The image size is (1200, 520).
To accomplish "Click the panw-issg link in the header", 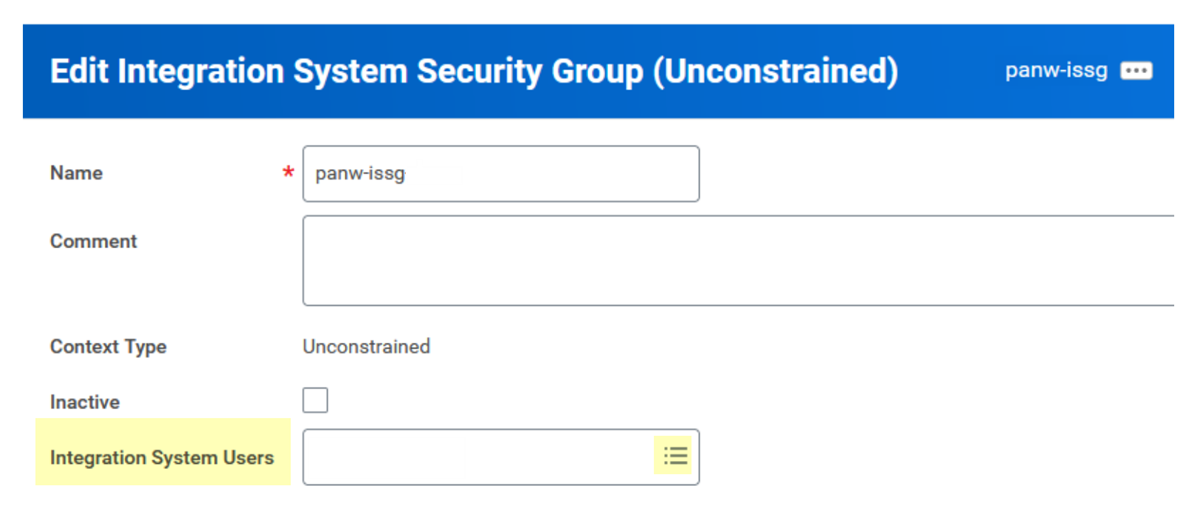I will pyautogui.click(x=1056, y=71).
